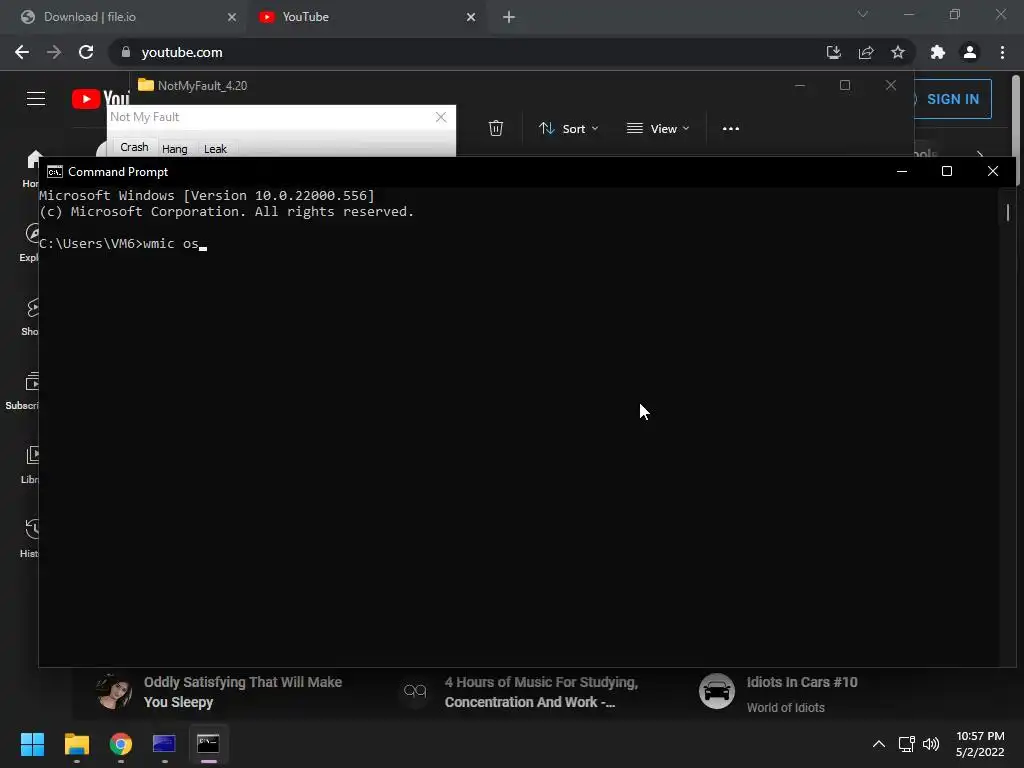Open YouTube Explore in sidebar
The width and height of the screenshot is (1024, 768).
point(30,243)
